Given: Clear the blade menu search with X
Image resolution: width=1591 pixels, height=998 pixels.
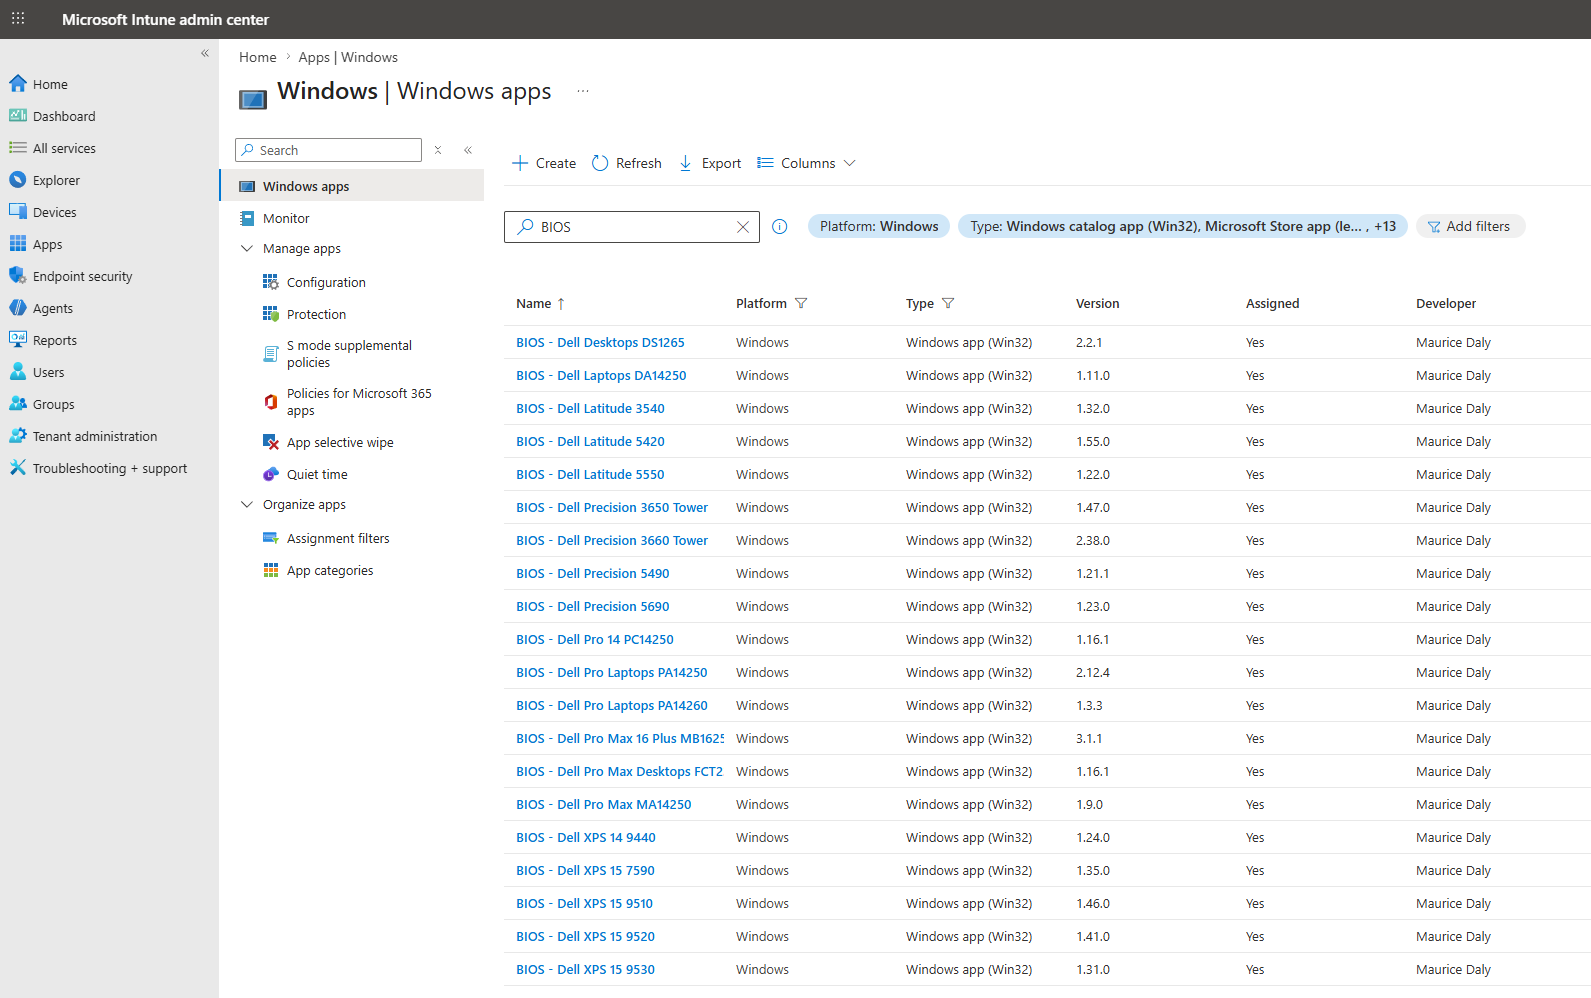Looking at the screenshot, I should 438,150.
